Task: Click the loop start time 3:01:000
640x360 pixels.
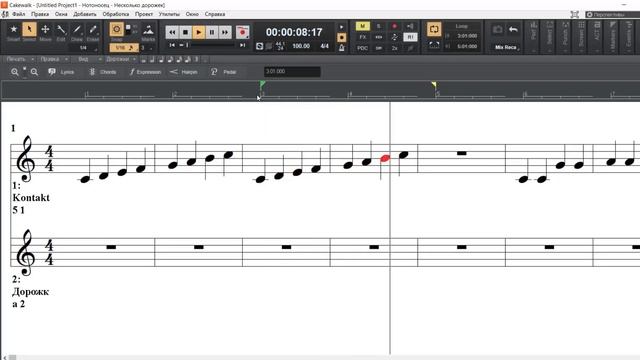Action: (x=467, y=36)
